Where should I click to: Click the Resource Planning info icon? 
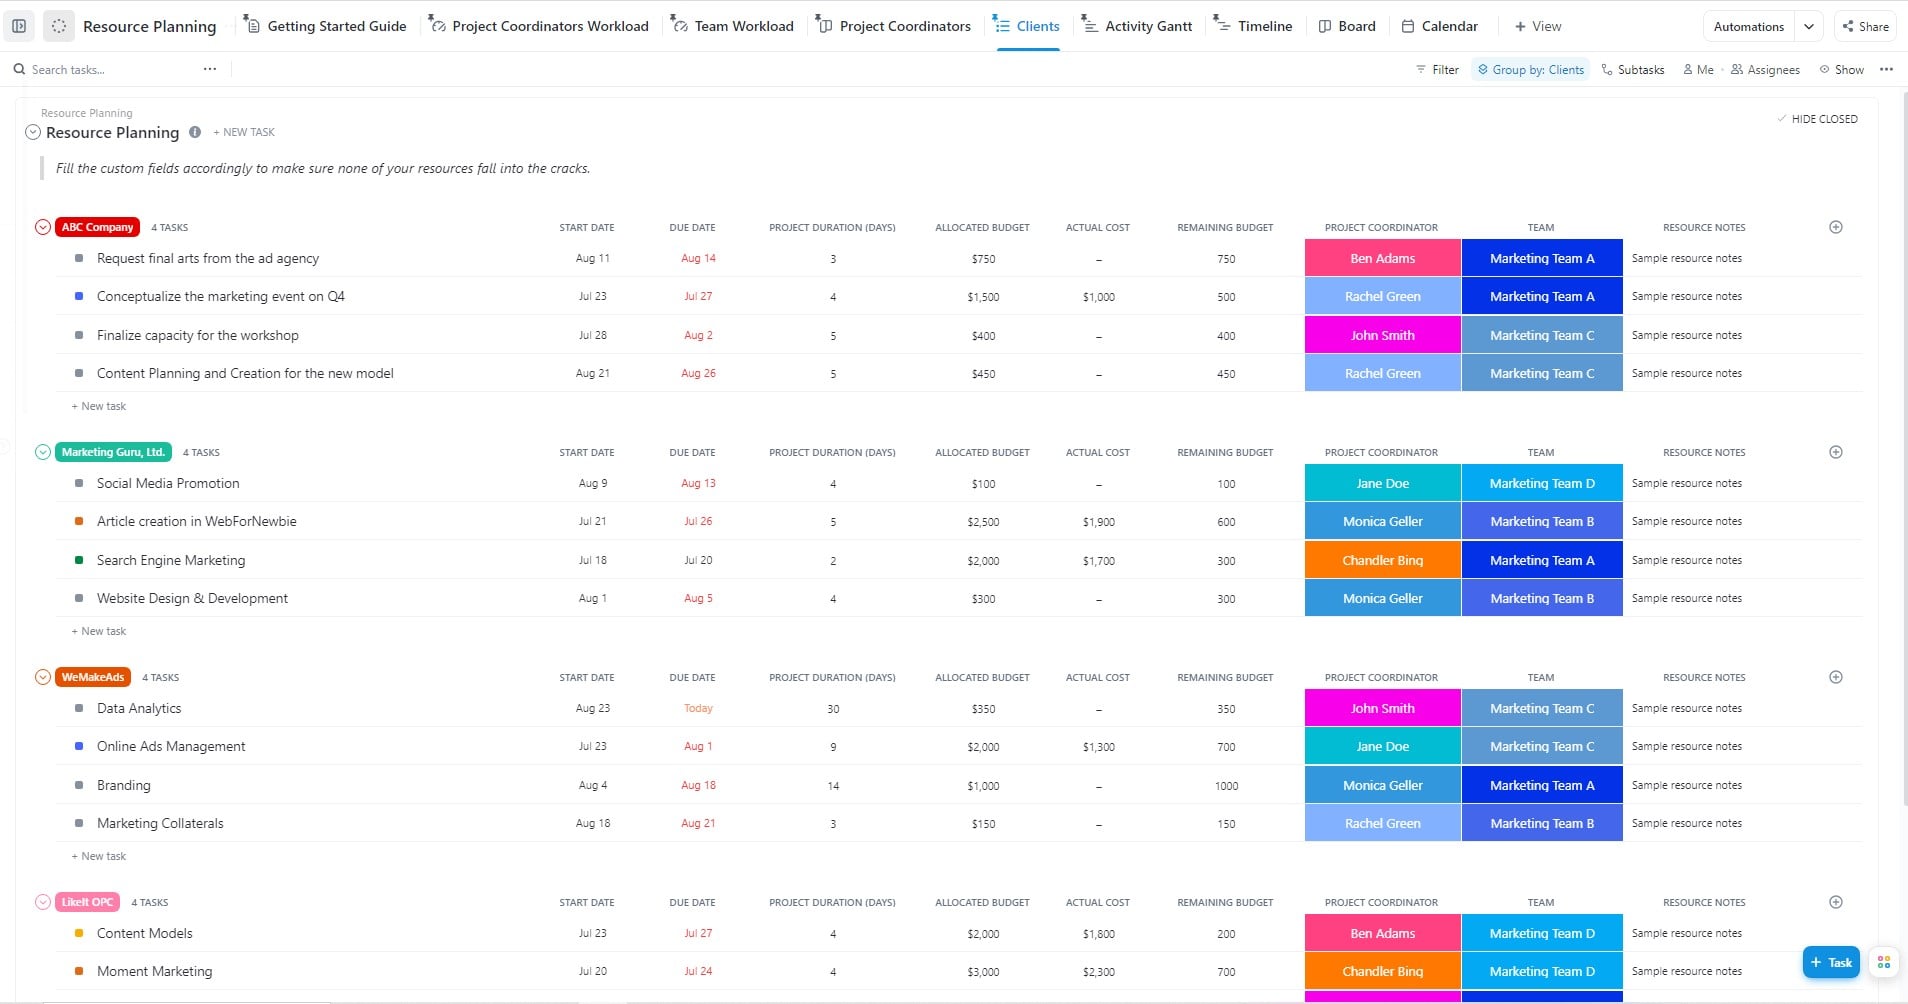coord(195,132)
